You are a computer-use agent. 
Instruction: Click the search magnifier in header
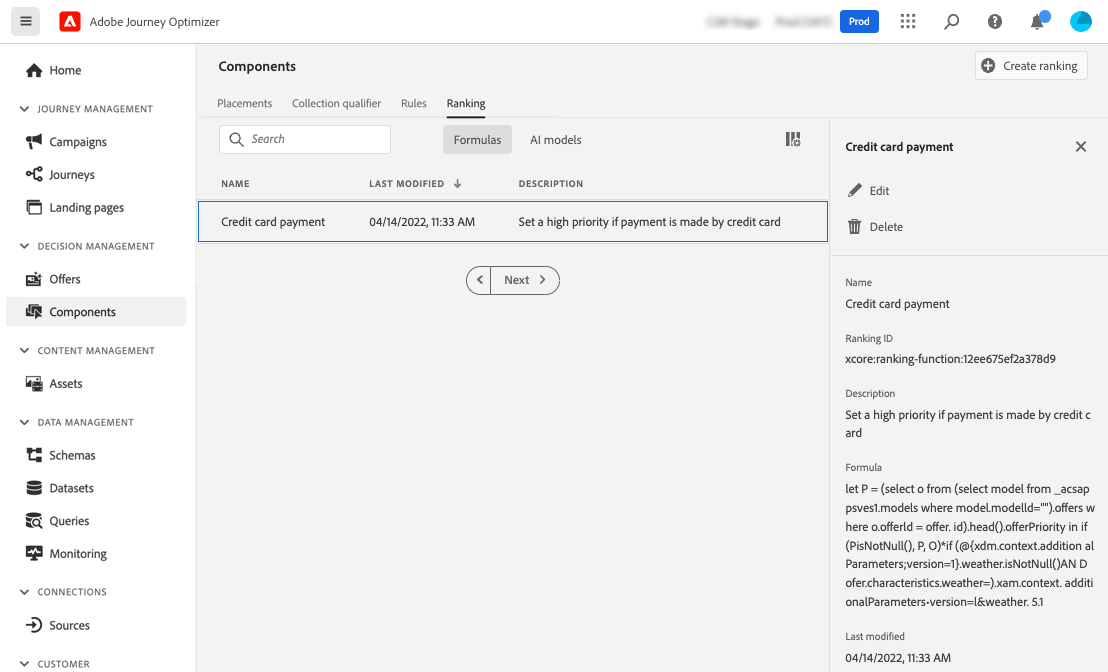[952, 21]
